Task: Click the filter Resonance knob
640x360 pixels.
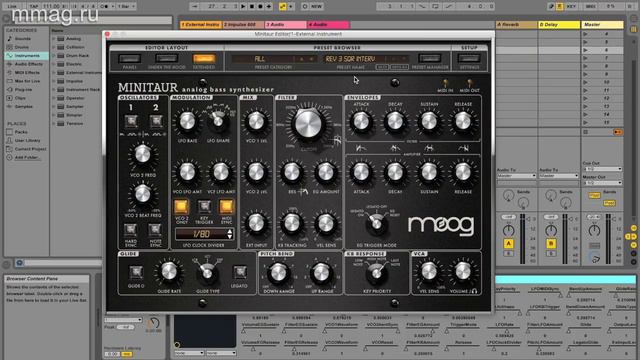Action: [x=292, y=173]
